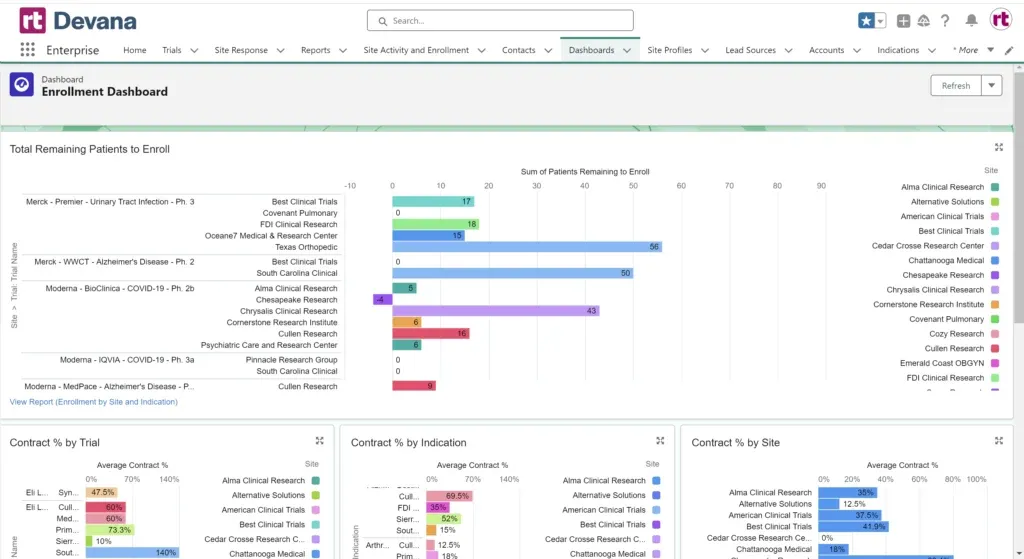Expand the Dashboards dropdown chevron
The image size is (1024, 559).
tap(627, 50)
